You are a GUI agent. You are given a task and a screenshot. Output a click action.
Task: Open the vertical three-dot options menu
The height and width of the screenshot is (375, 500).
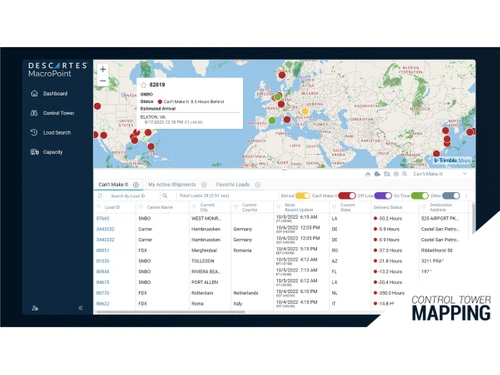click(x=467, y=196)
